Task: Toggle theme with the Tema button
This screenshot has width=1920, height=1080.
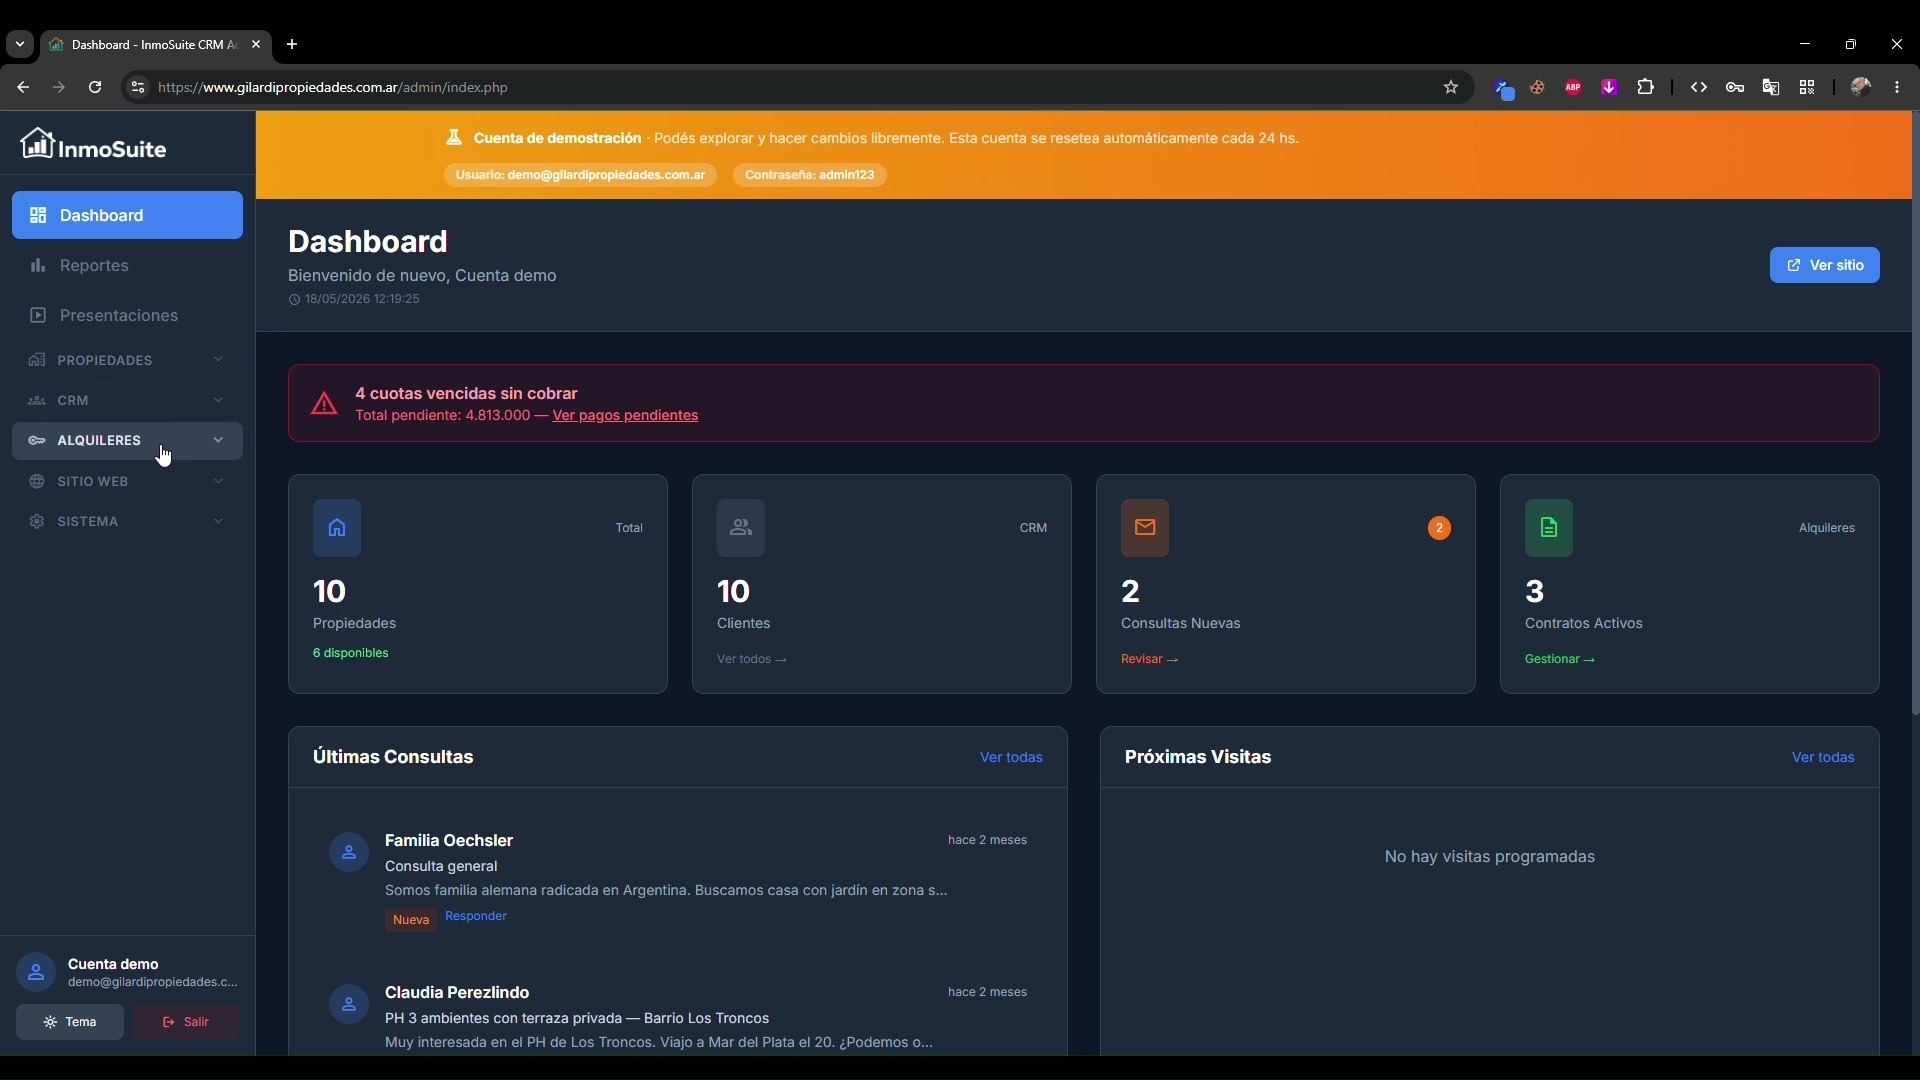Action: (70, 1022)
